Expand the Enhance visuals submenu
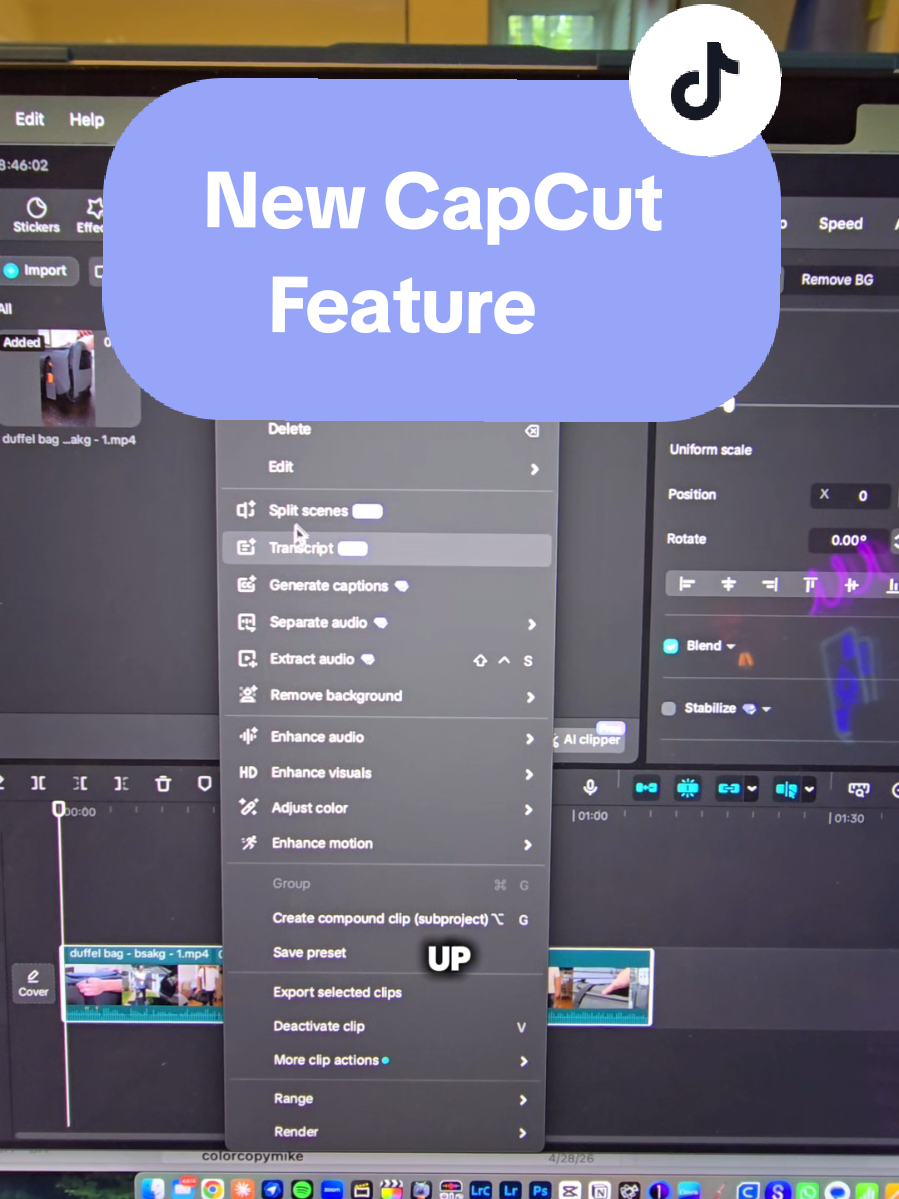The image size is (899, 1199). (x=529, y=774)
